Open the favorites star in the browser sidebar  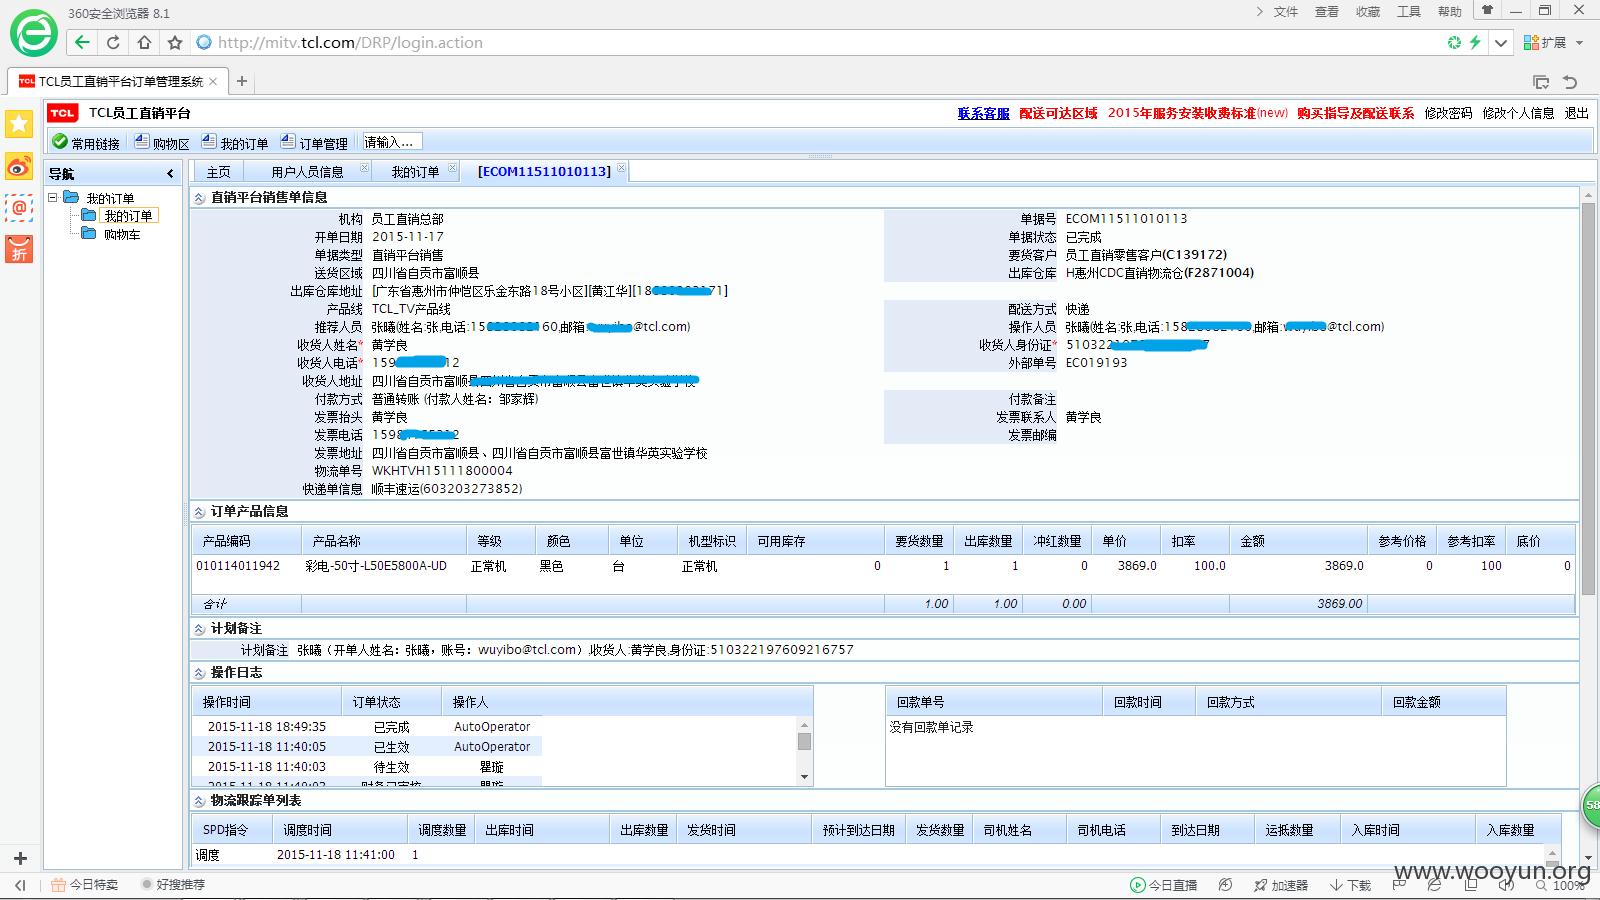pos(19,123)
